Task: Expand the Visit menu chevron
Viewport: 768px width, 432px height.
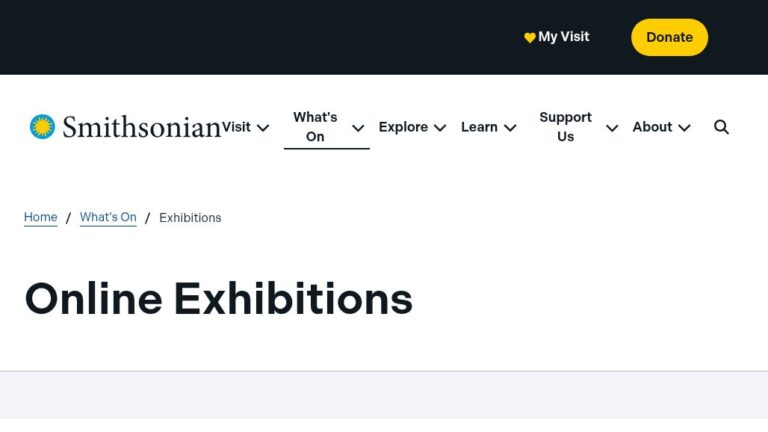Action: [x=263, y=128]
